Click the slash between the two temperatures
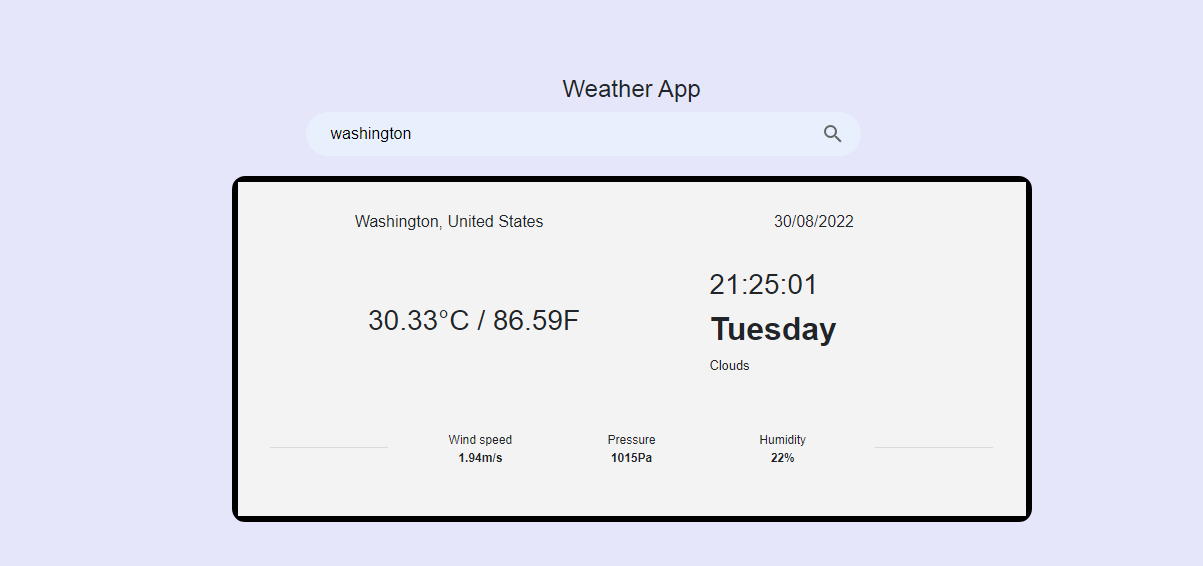1203x566 pixels. [x=481, y=321]
